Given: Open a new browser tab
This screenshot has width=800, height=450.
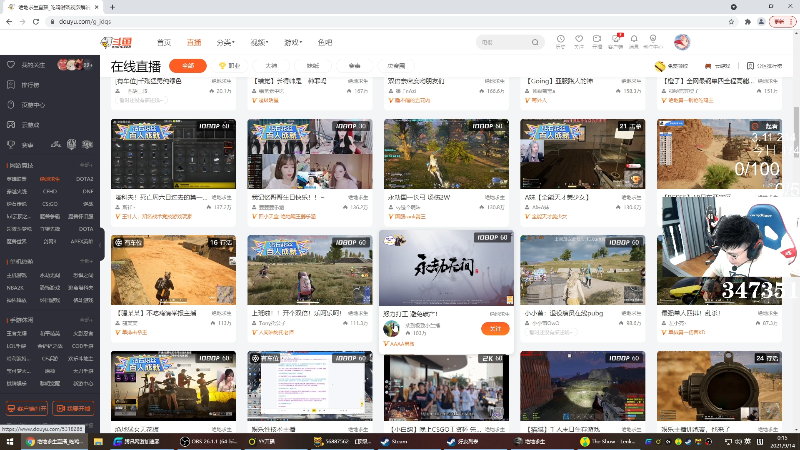Looking at the screenshot, I should click(112, 7).
